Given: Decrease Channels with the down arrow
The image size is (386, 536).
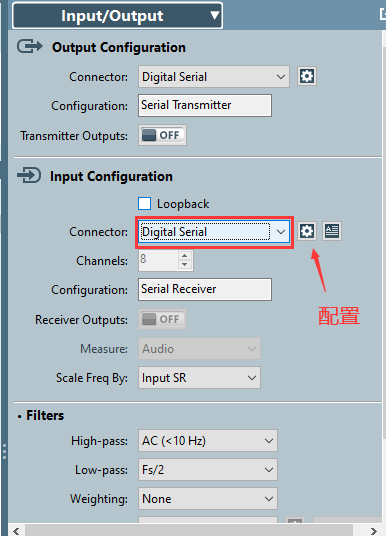Looking at the screenshot, I should [185, 265].
